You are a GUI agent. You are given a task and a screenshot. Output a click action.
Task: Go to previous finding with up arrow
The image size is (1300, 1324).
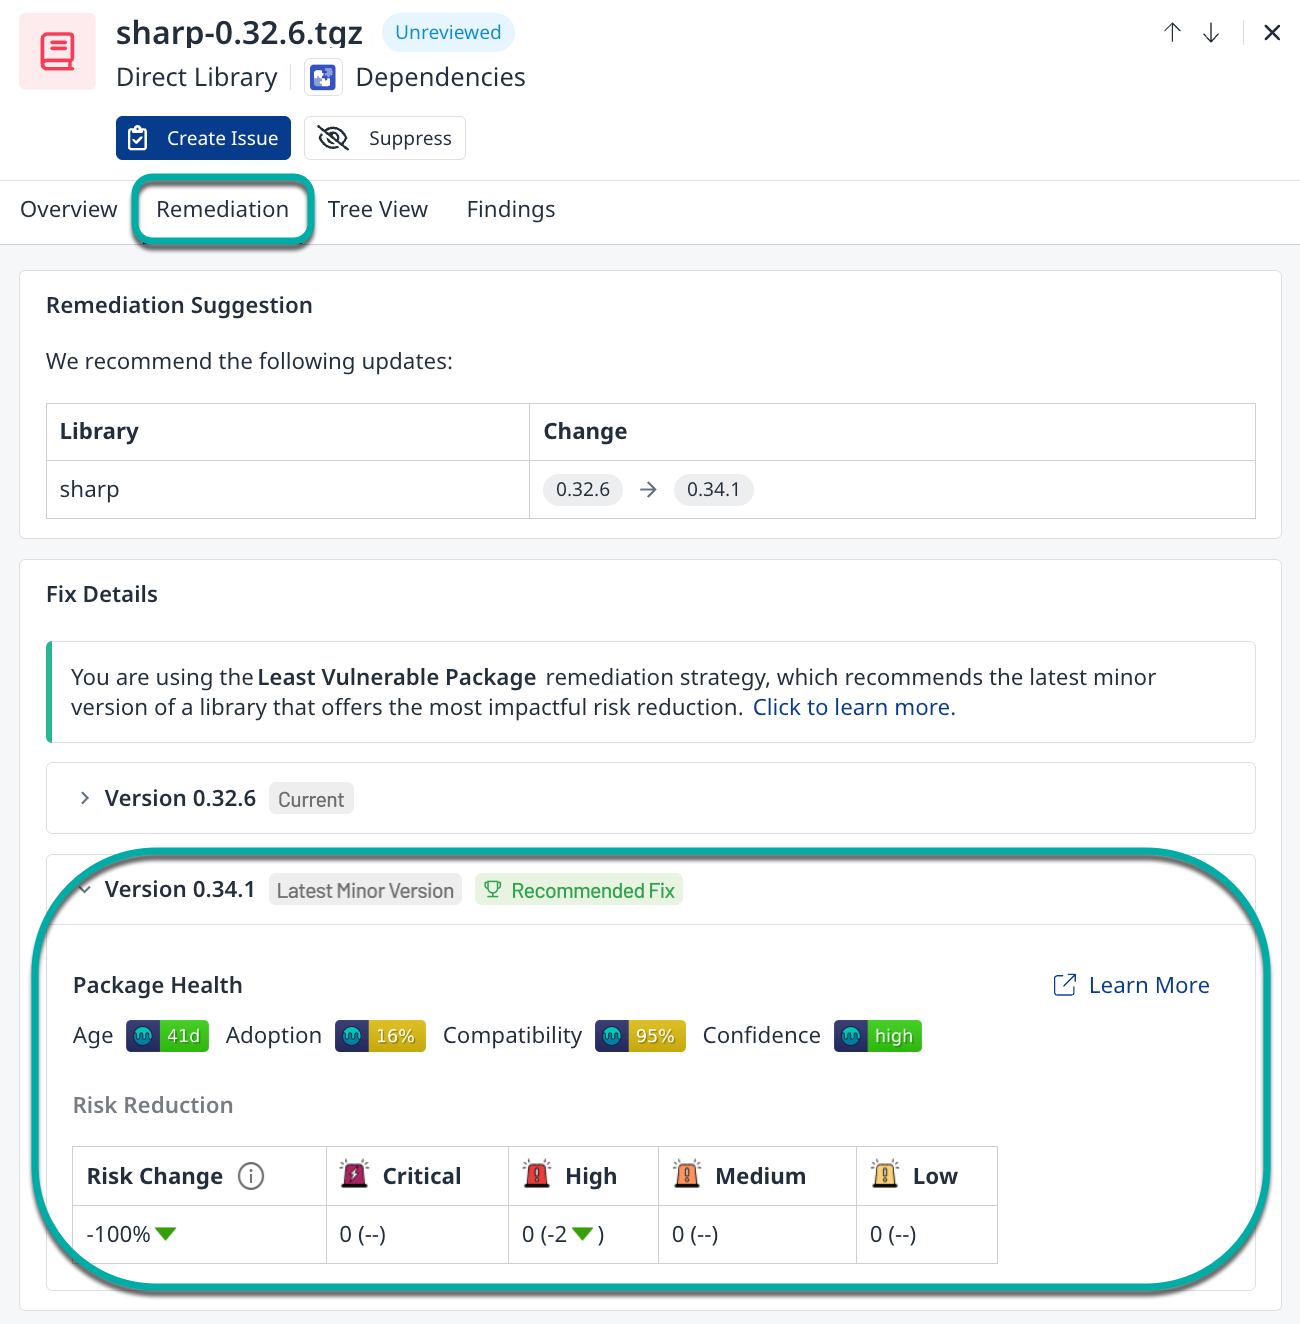[1172, 33]
